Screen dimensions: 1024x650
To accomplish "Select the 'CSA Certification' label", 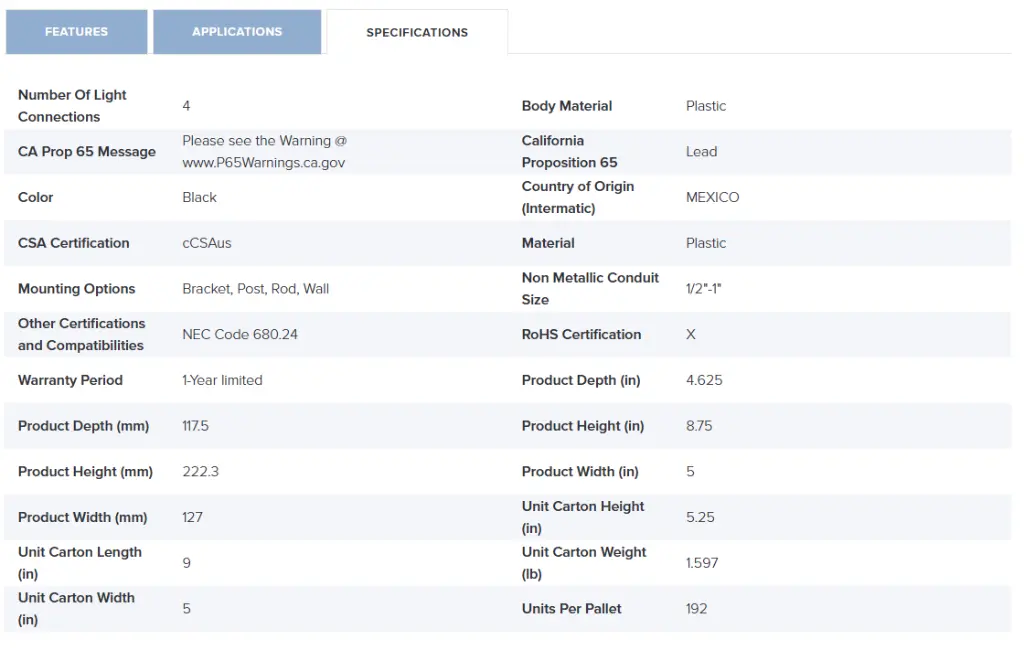I will 74,243.
